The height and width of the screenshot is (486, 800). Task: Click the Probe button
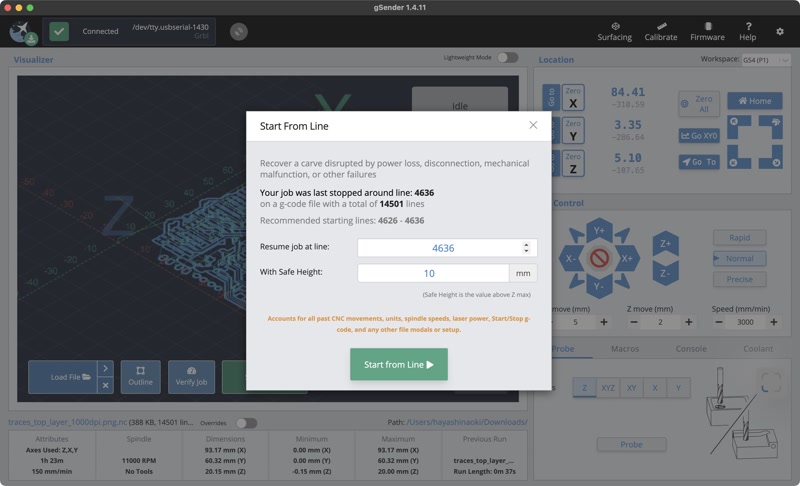pyautogui.click(x=631, y=445)
